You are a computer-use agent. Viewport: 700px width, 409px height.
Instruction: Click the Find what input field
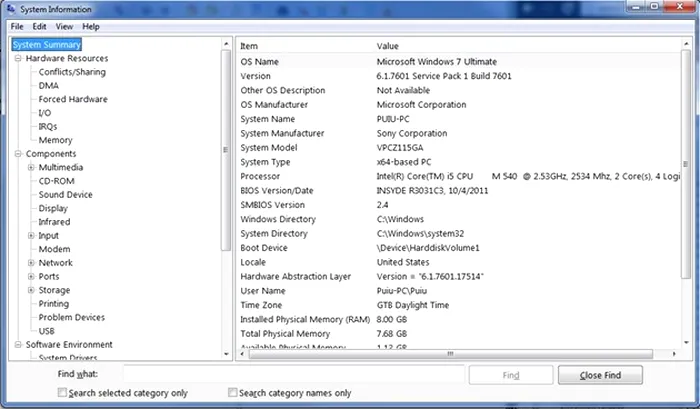point(294,374)
